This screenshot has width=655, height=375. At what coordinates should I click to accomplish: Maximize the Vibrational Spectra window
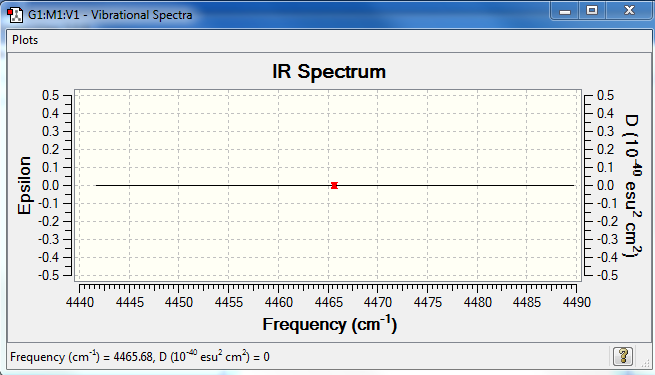(592, 10)
